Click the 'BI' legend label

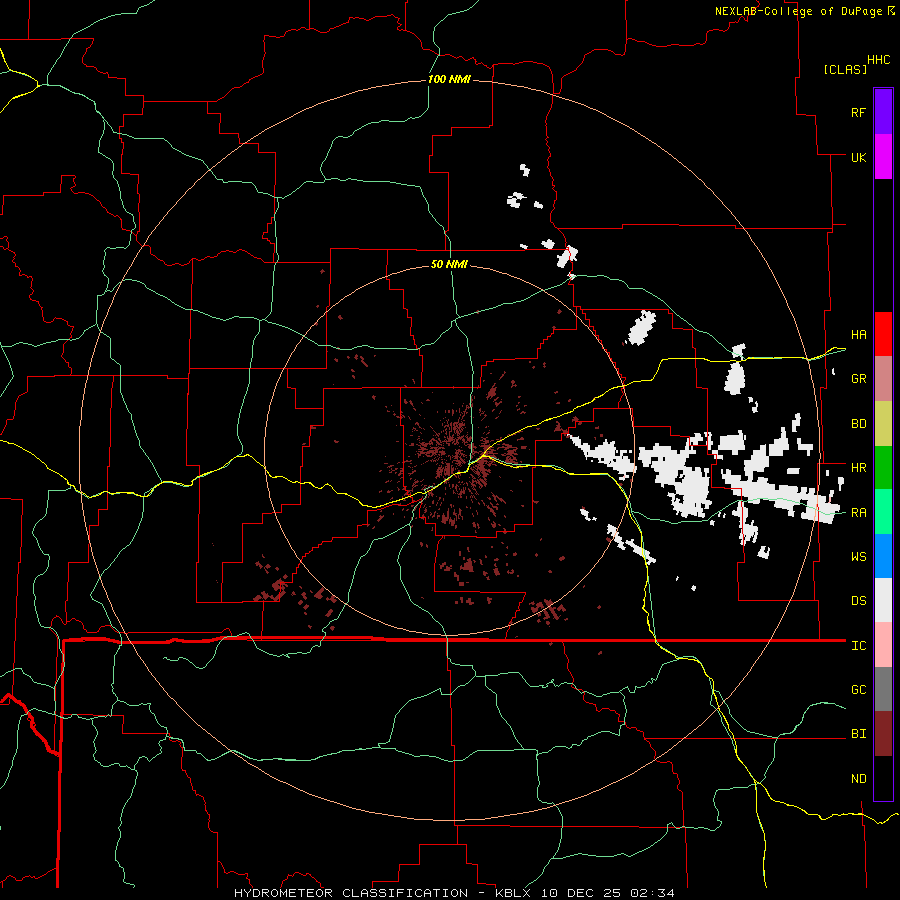(858, 734)
